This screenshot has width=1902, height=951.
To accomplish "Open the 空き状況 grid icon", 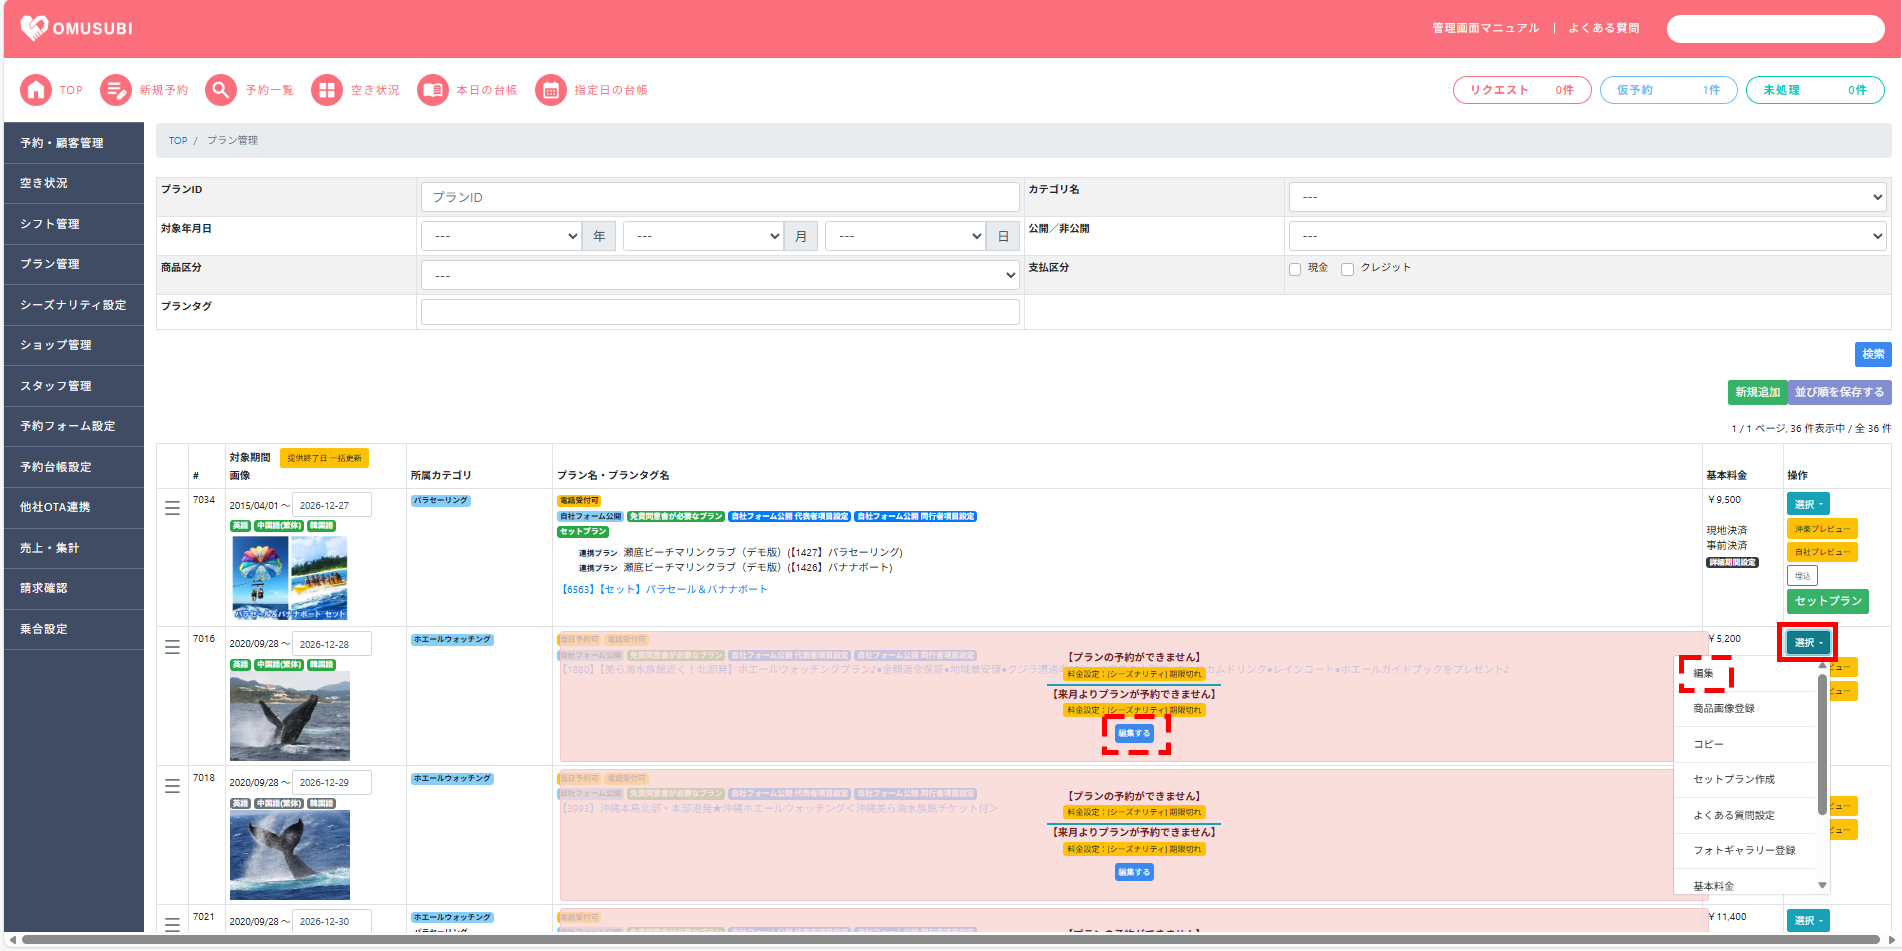I will click(x=326, y=90).
